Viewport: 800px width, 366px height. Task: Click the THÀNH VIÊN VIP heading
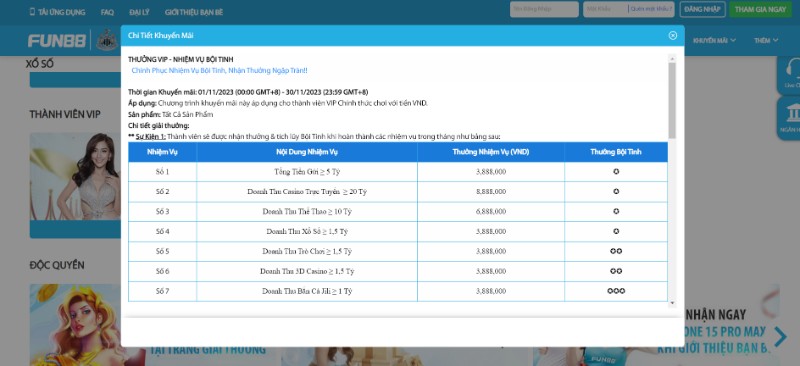(x=65, y=114)
